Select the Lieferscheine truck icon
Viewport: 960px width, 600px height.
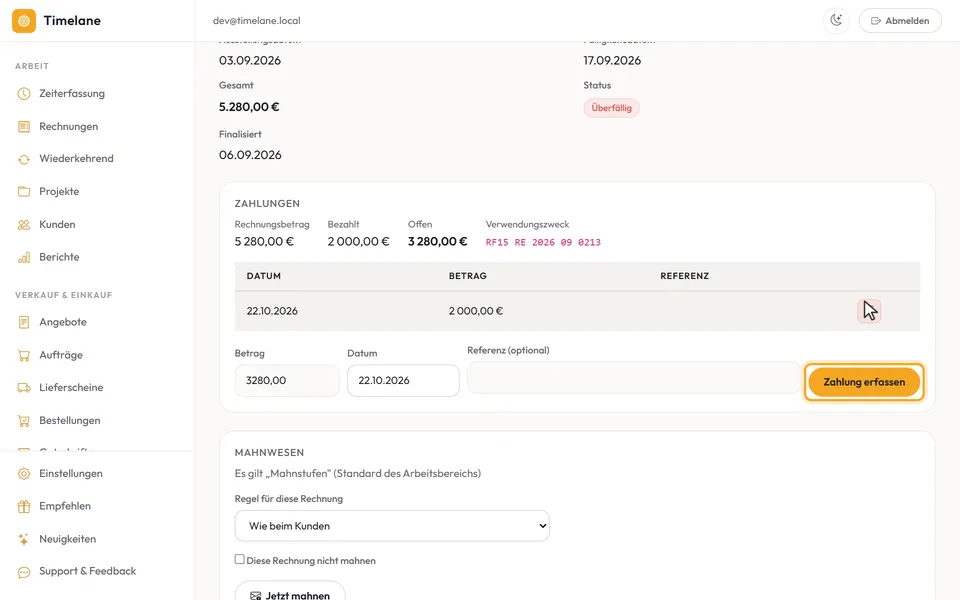point(24,388)
